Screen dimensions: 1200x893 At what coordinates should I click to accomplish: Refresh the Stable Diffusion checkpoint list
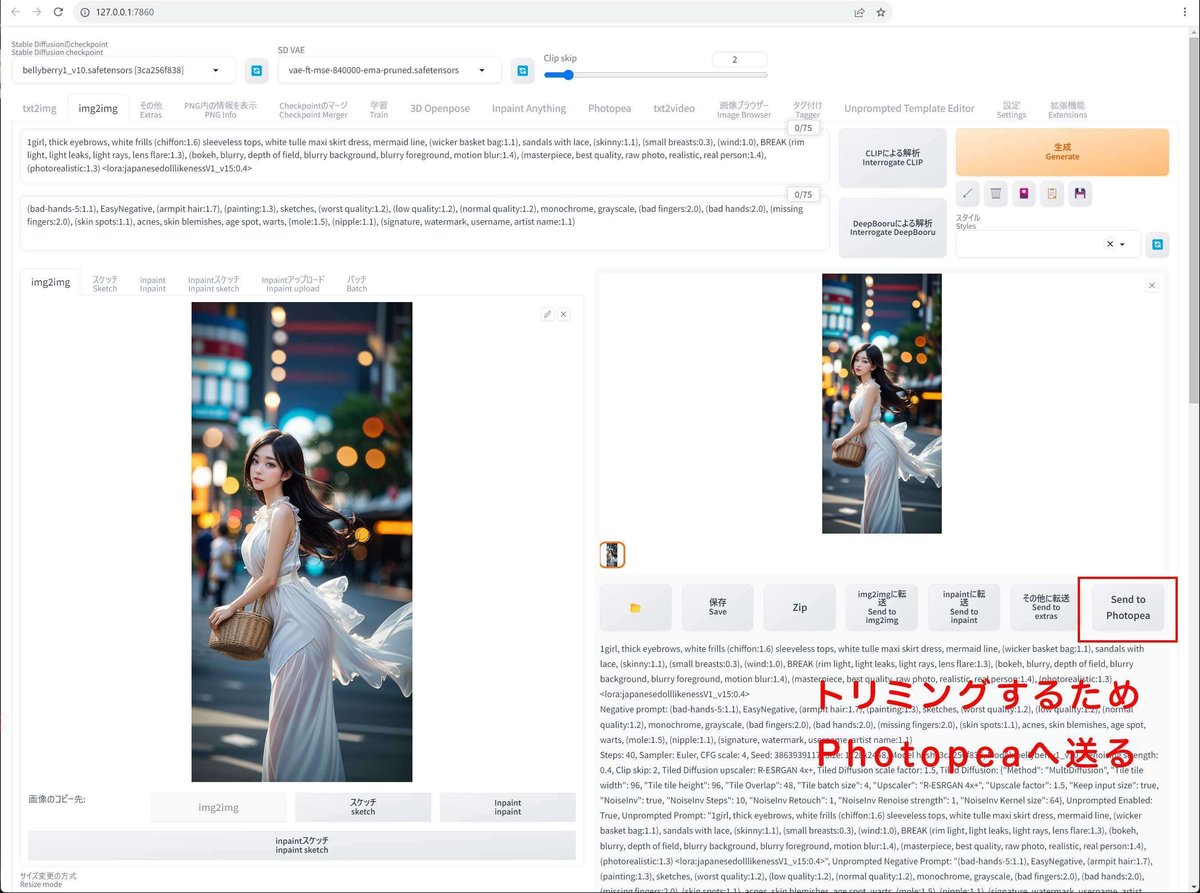(x=257, y=70)
